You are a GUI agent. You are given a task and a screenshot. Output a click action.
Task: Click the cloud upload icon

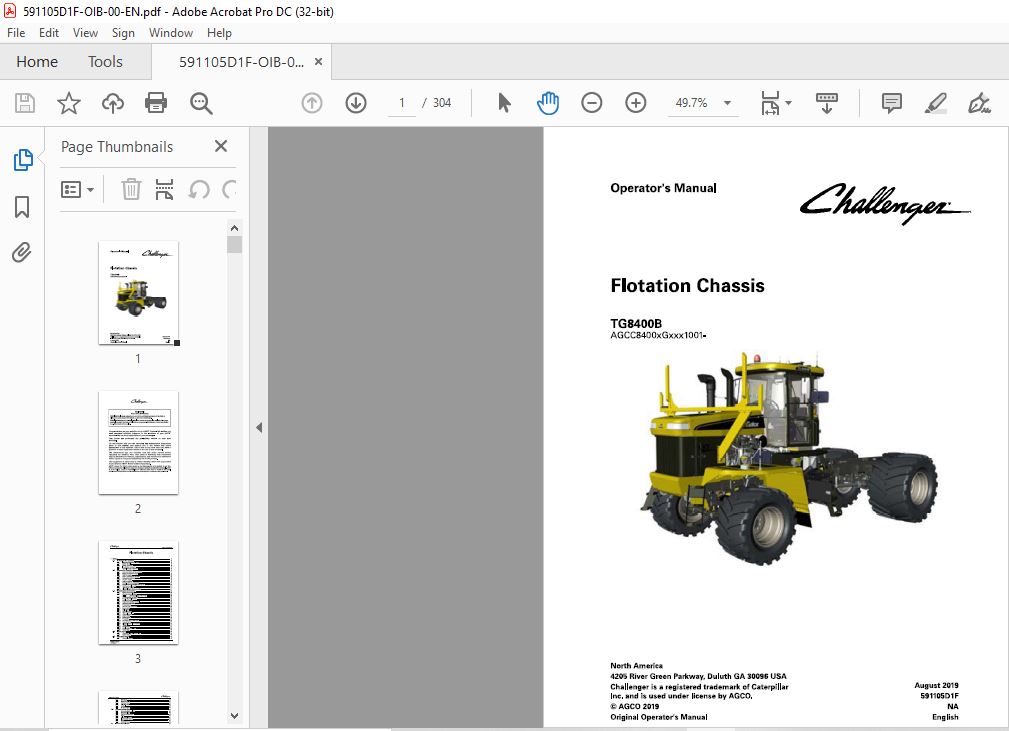click(113, 103)
